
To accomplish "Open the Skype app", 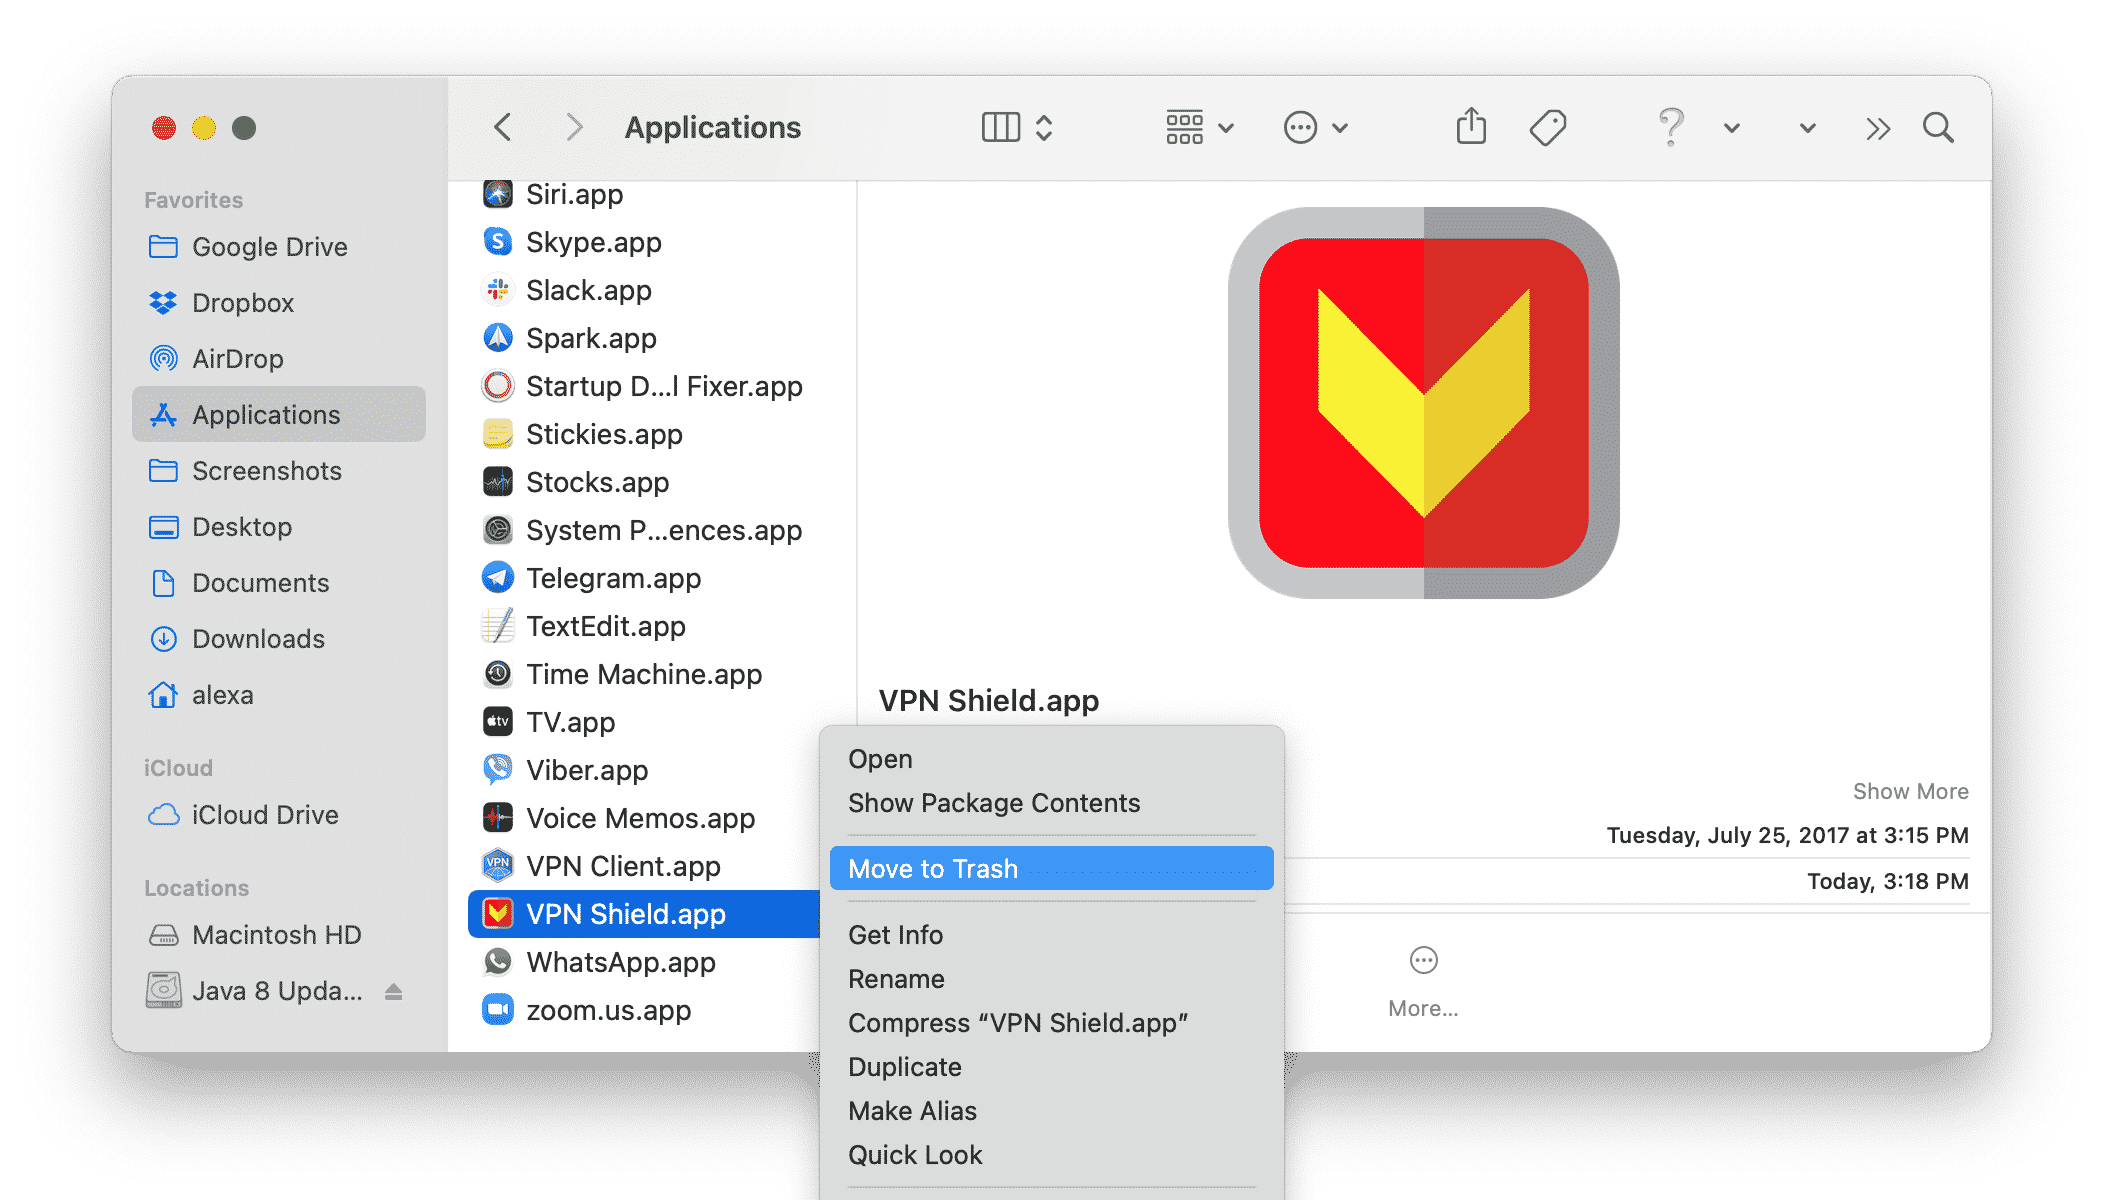I will (590, 241).
